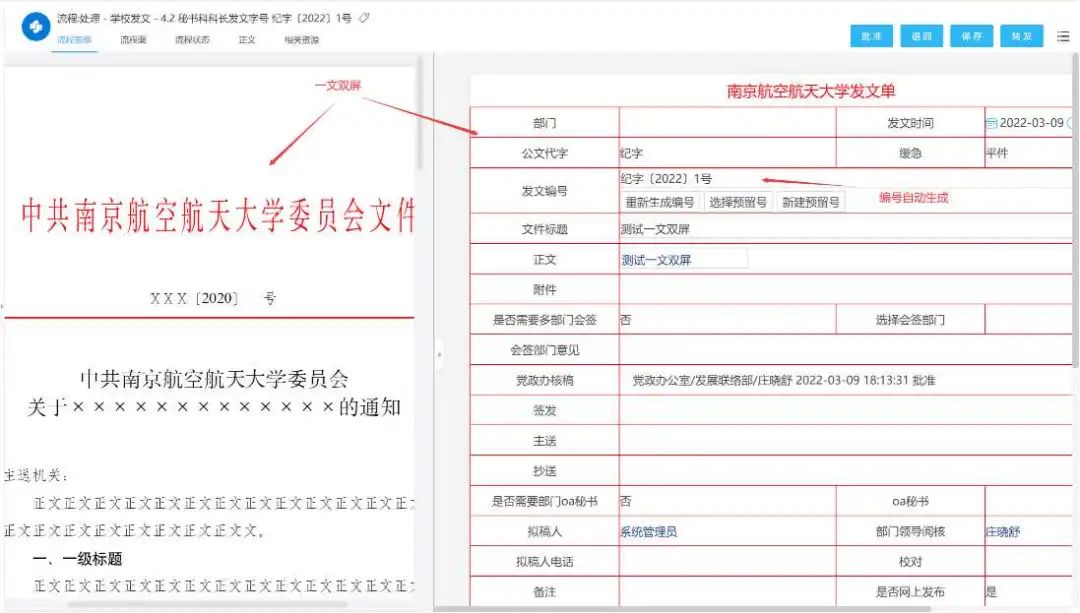Click the document number line XXX〔2020〕号
This screenshot has height=613, width=1080.
[213, 298]
